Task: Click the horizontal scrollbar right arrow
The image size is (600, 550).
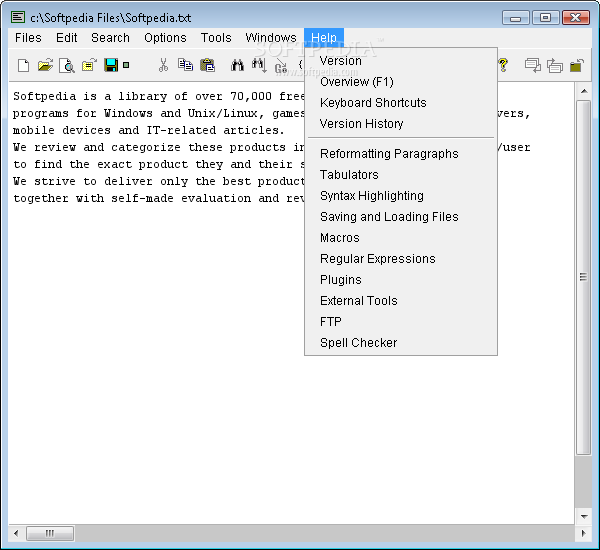Action: tap(583, 534)
